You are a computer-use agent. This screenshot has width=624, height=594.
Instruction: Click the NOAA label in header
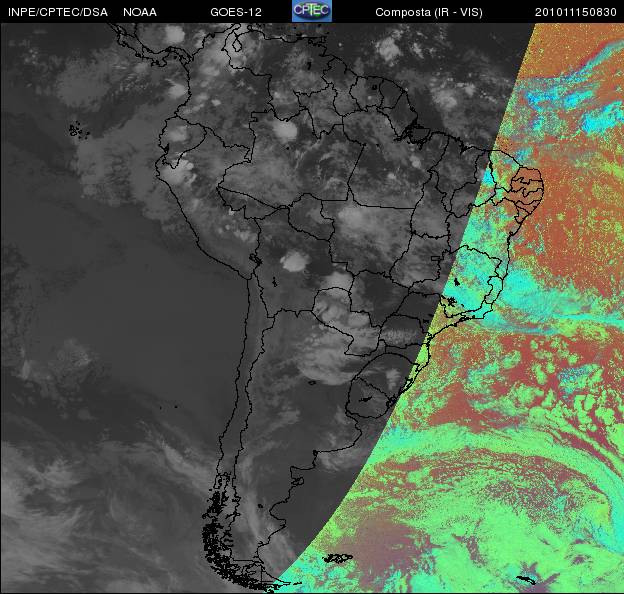(140, 12)
